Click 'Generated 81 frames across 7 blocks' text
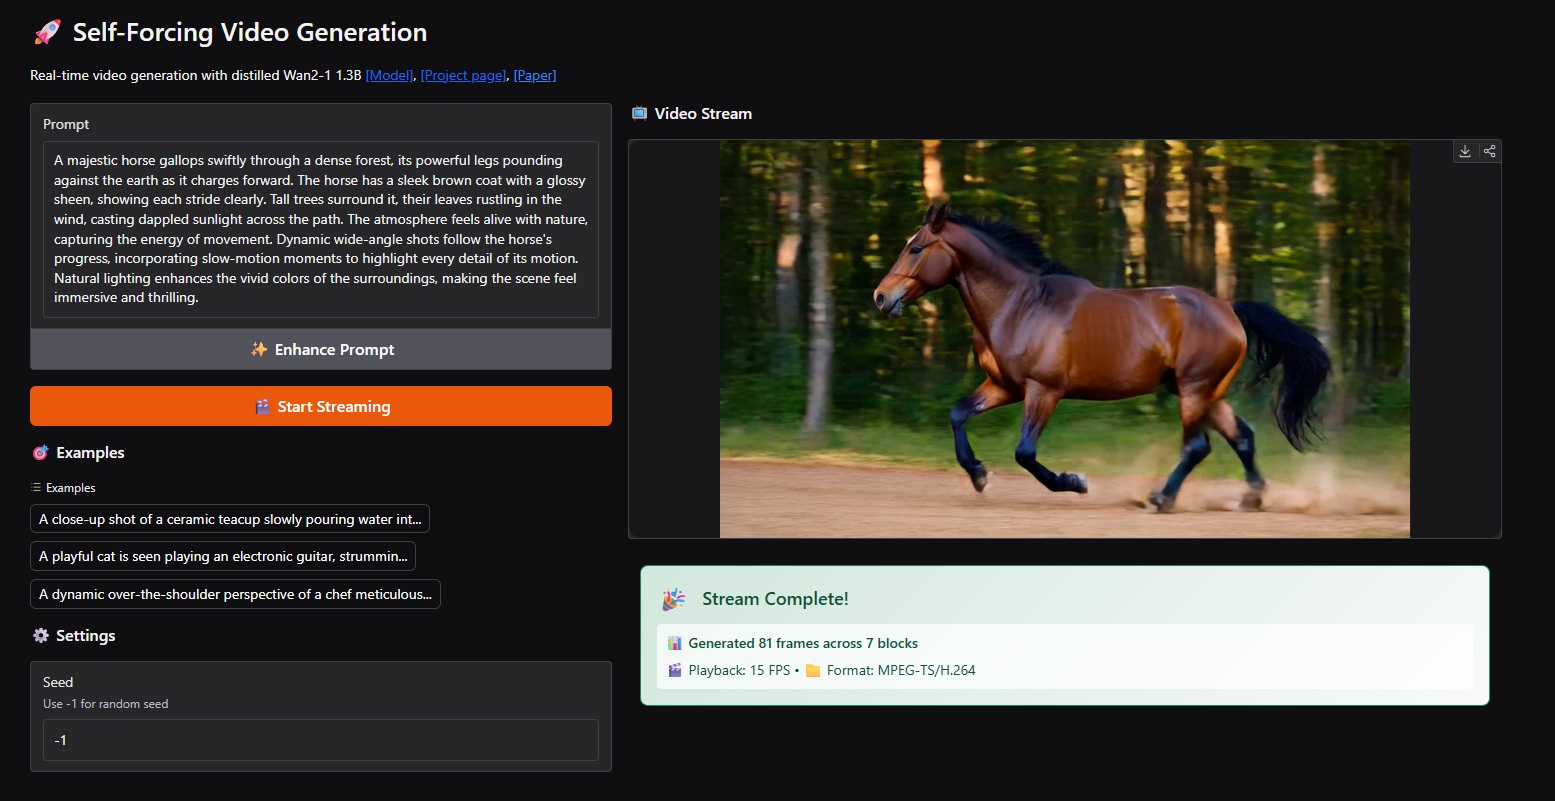Image resolution: width=1555 pixels, height=801 pixels. 803,643
